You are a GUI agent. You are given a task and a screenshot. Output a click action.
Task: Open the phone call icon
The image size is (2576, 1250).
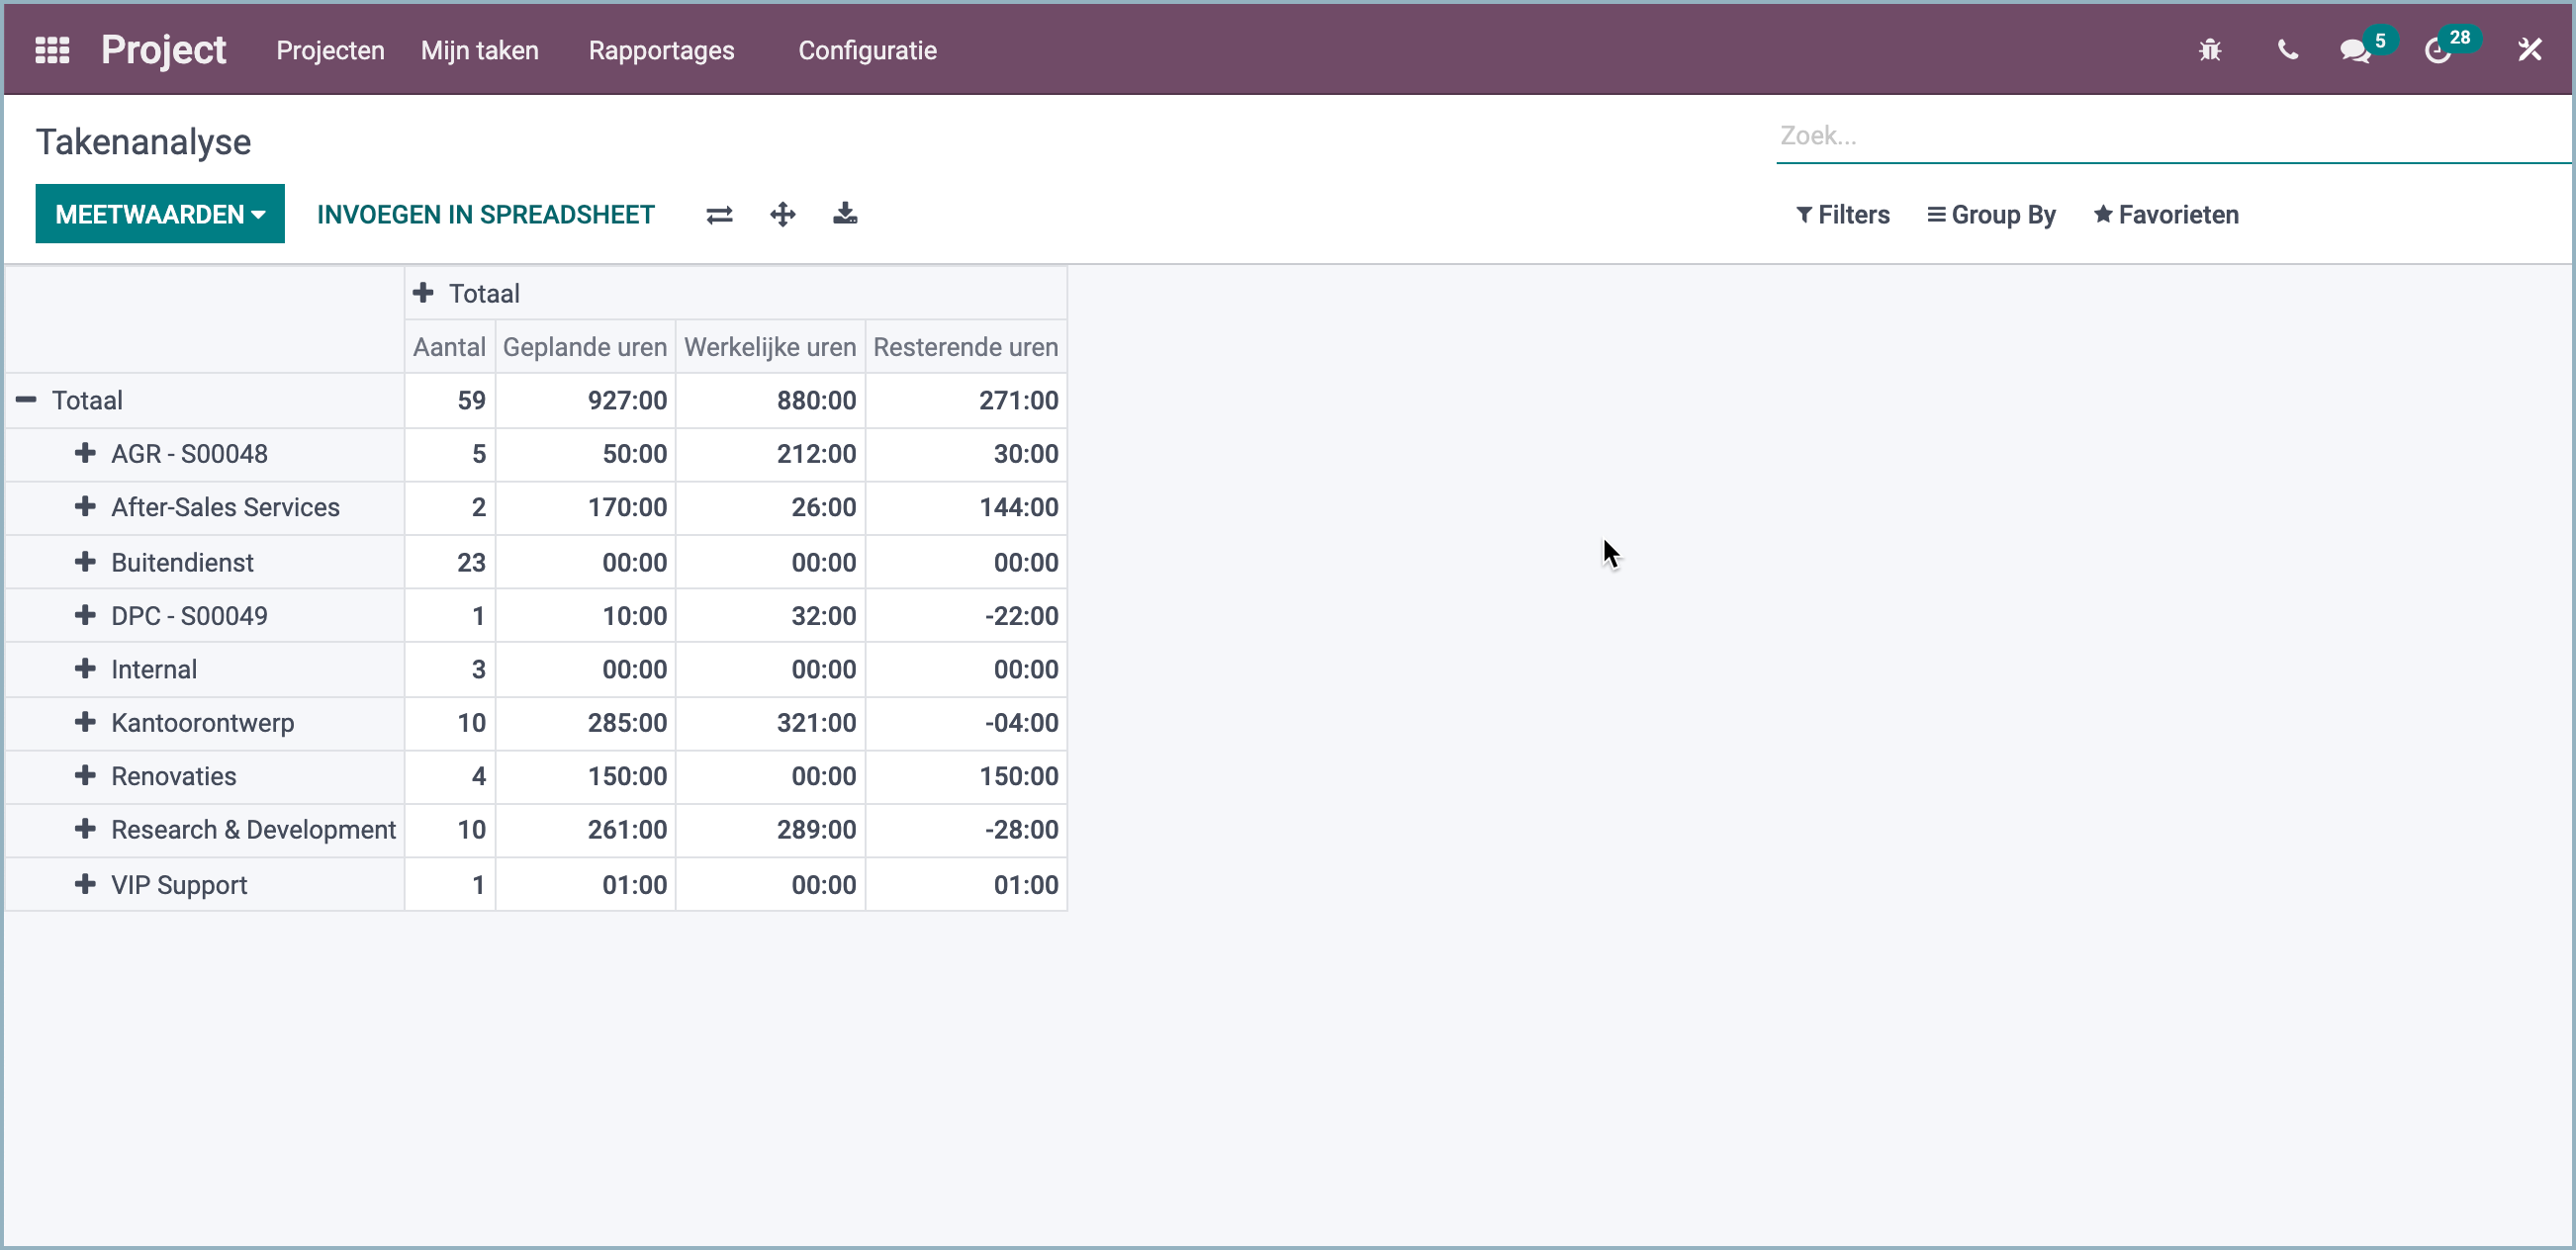pyautogui.click(x=2287, y=49)
